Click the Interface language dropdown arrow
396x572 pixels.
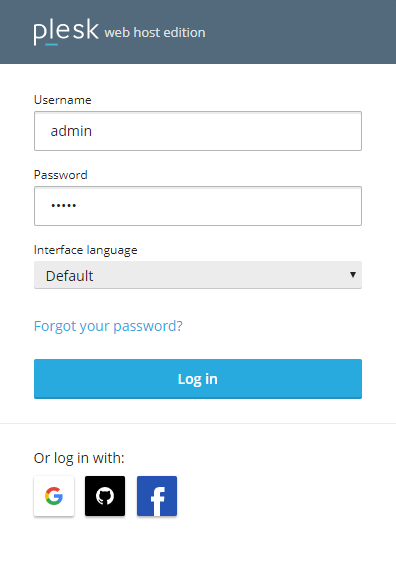click(x=353, y=275)
